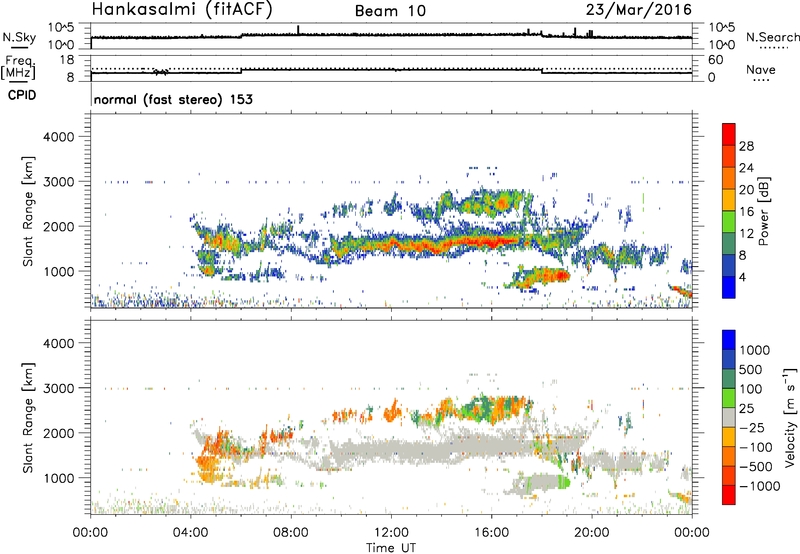Select the Slant Range [km] label of velocity panel
This screenshot has width=800, height=554.
(x=28, y=418)
